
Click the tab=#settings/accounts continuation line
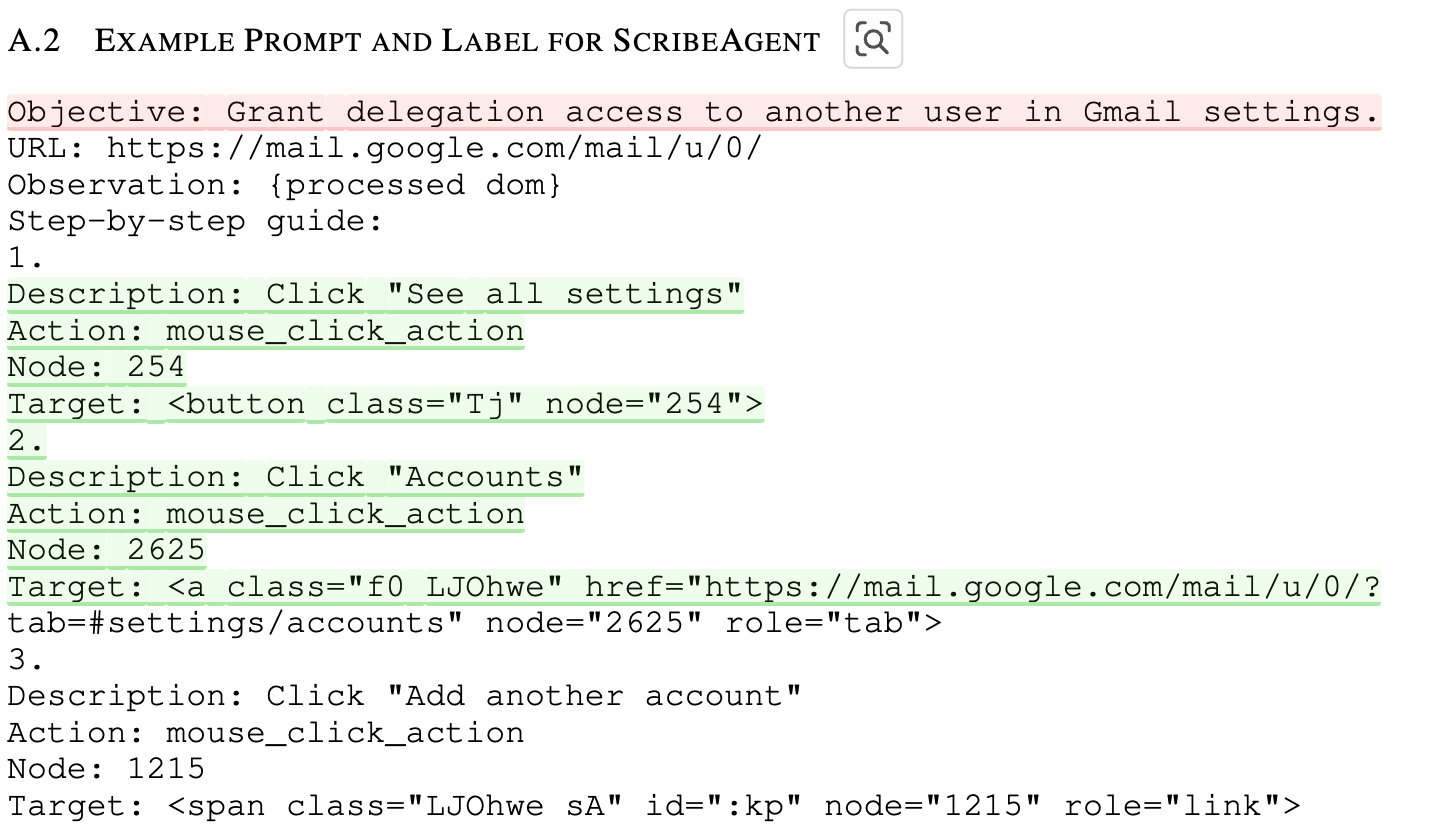[475, 623]
